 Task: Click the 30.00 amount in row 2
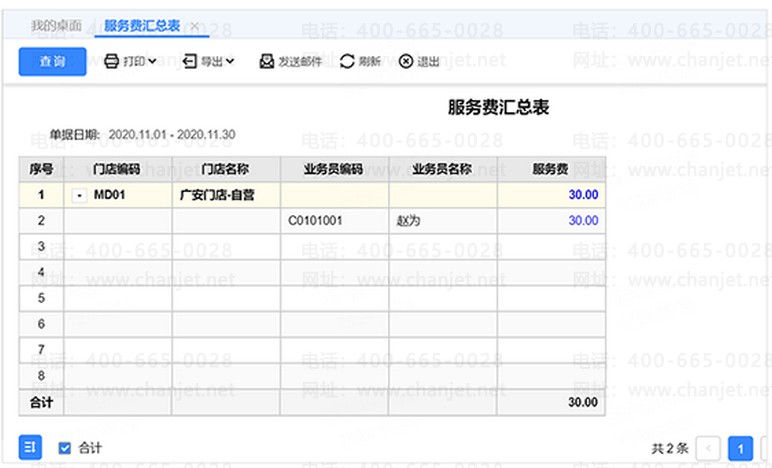pyautogui.click(x=583, y=220)
